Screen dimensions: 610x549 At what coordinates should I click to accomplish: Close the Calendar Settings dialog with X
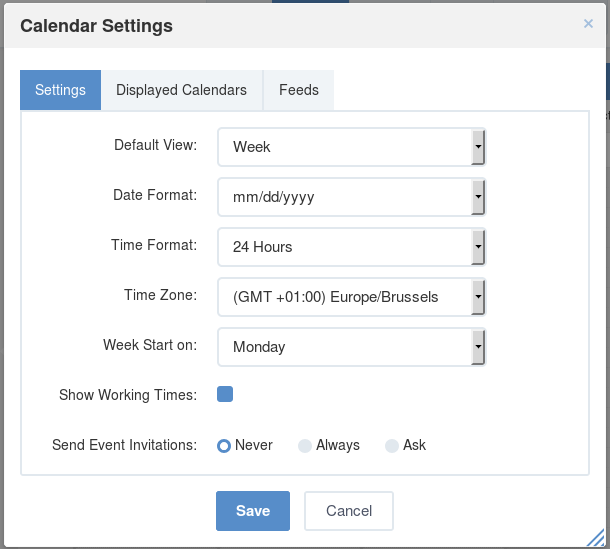[588, 24]
